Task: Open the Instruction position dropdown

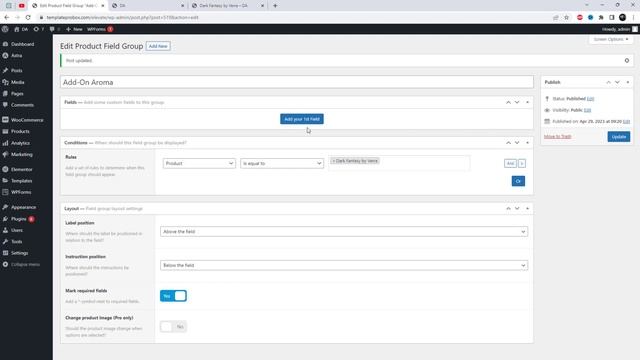Action: (344, 265)
